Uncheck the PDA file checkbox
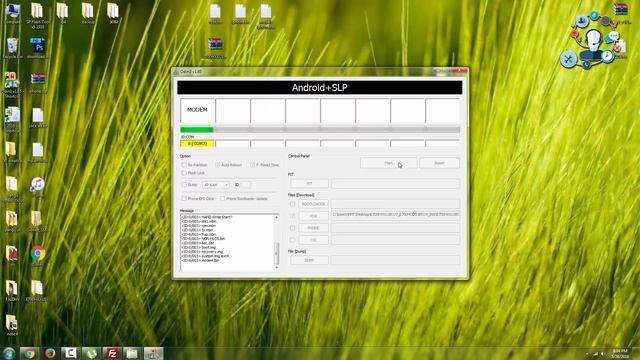This screenshot has width=640, height=360. [292, 216]
